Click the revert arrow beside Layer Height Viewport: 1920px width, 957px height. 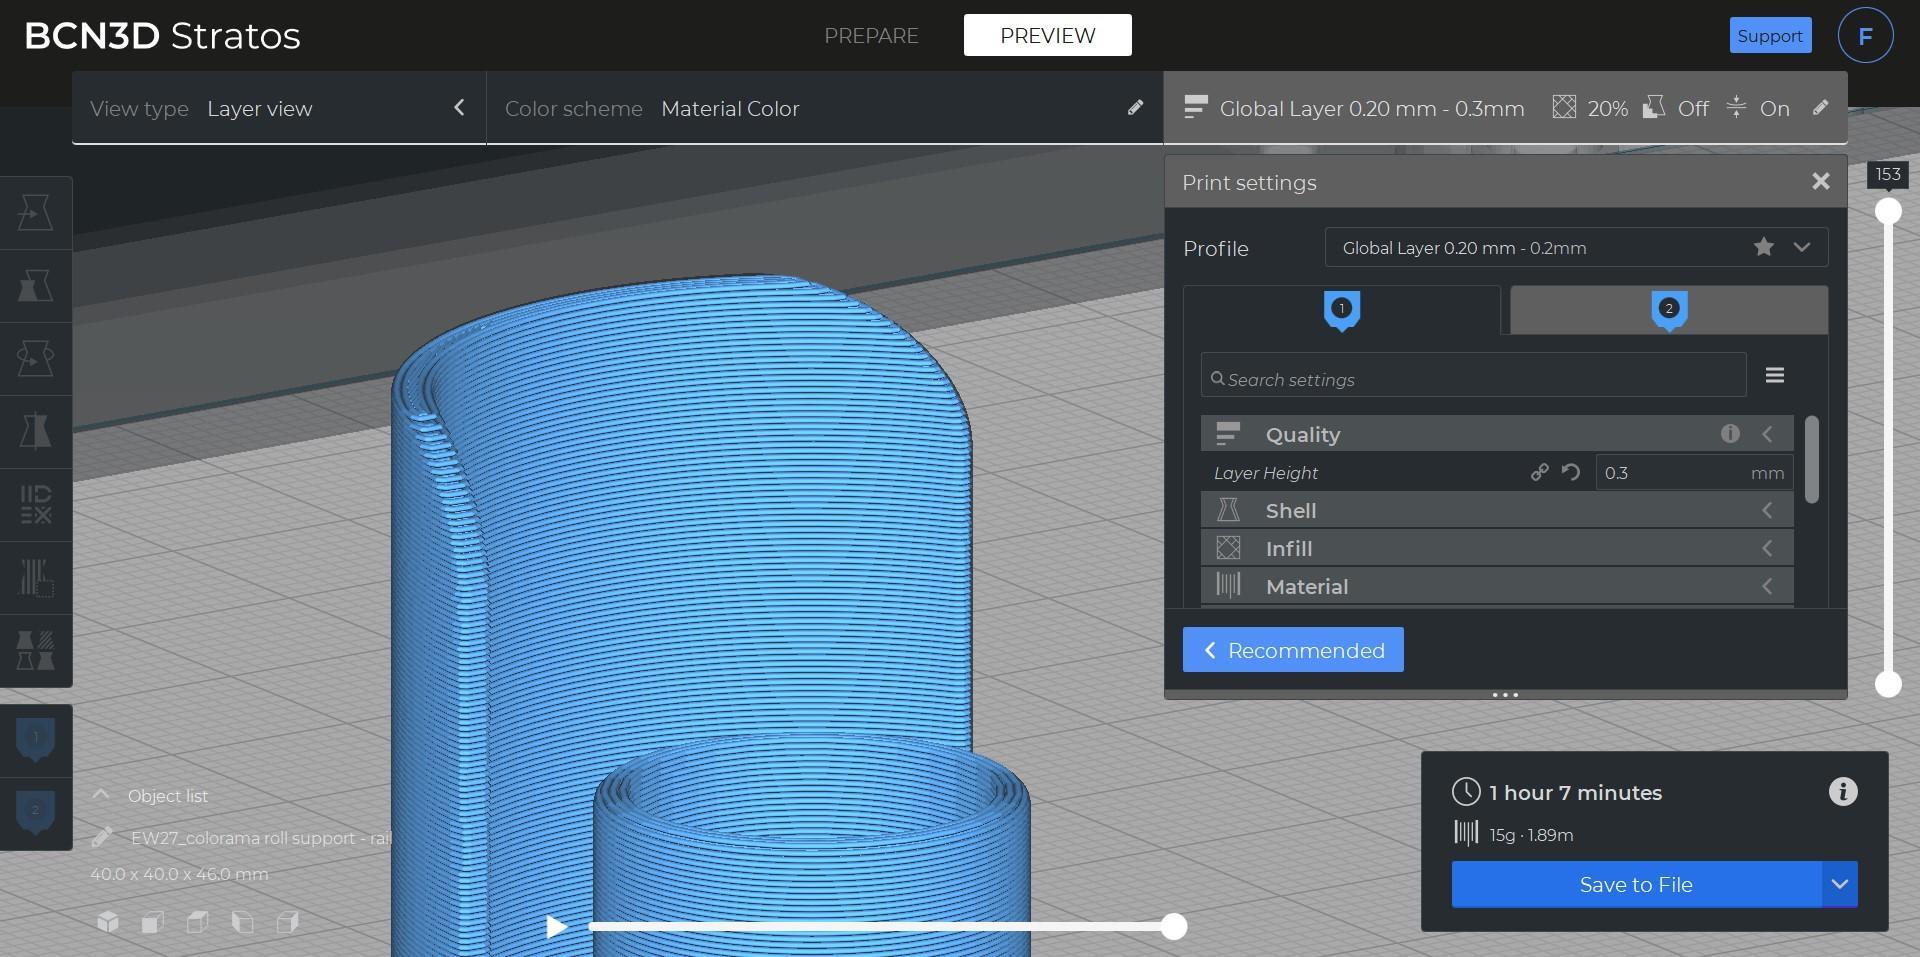1571,473
